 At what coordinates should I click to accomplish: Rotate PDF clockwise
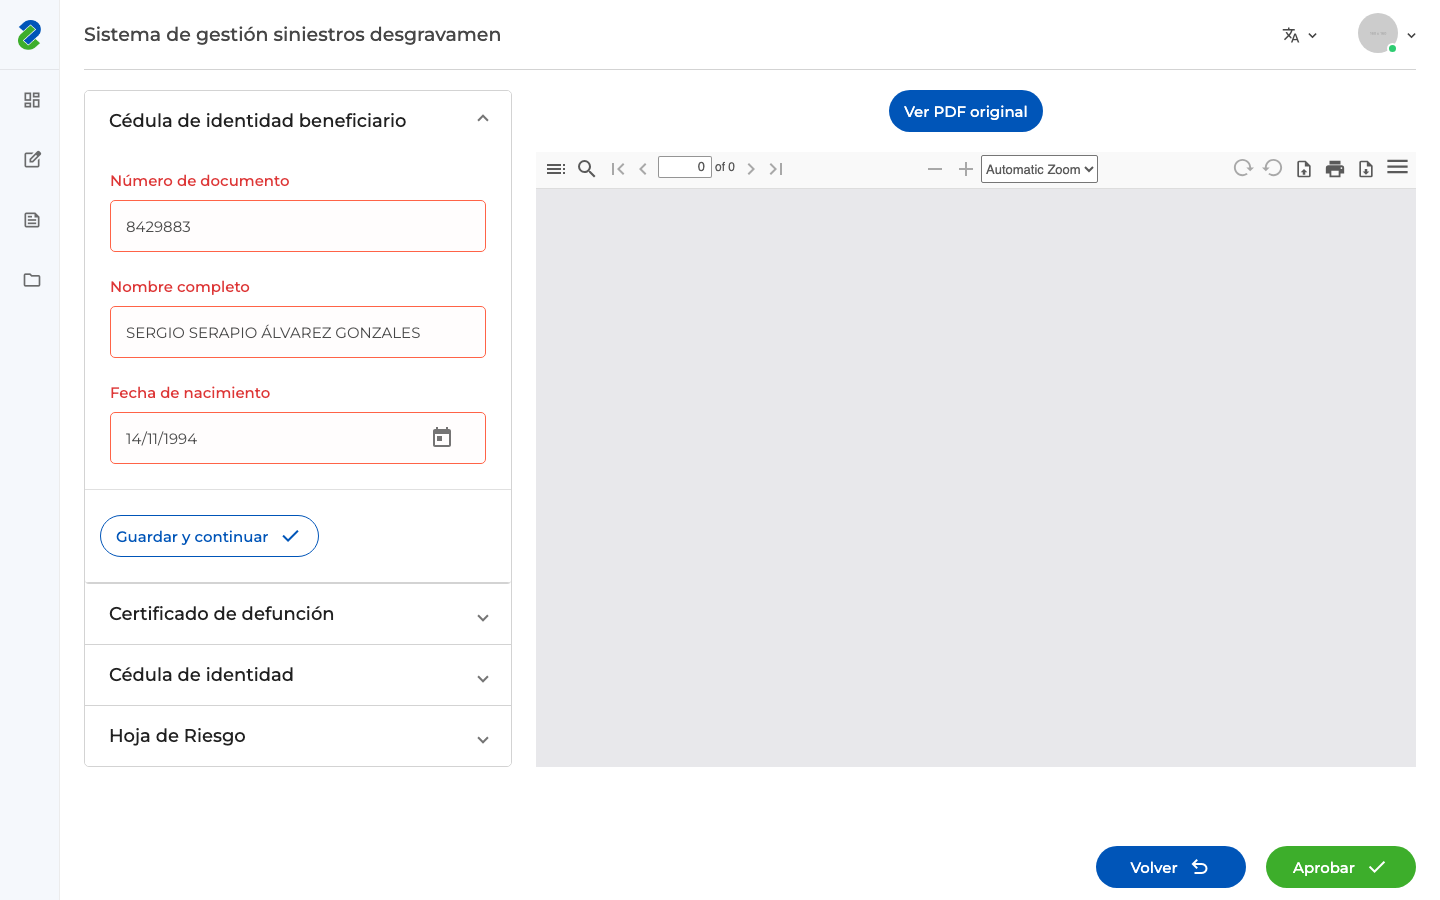[x=1243, y=168]
